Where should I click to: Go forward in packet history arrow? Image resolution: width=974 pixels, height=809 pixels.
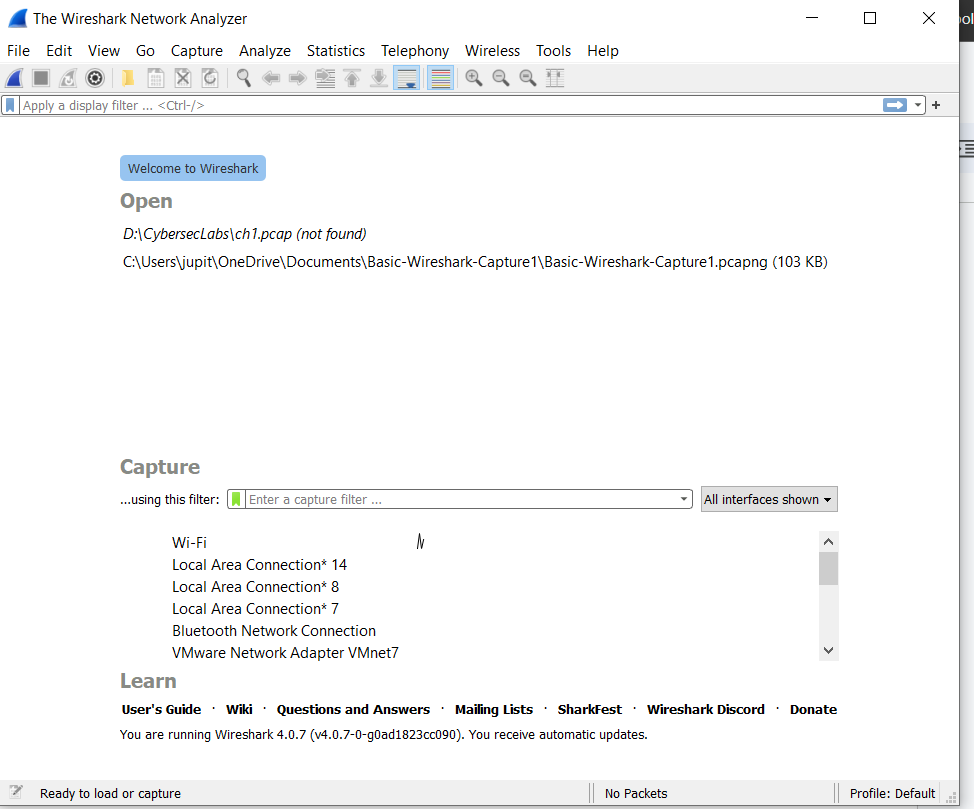tap(298, 78)
